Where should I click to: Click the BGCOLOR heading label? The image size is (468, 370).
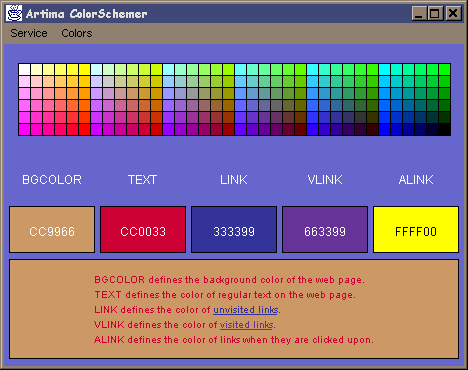(52, 180)
